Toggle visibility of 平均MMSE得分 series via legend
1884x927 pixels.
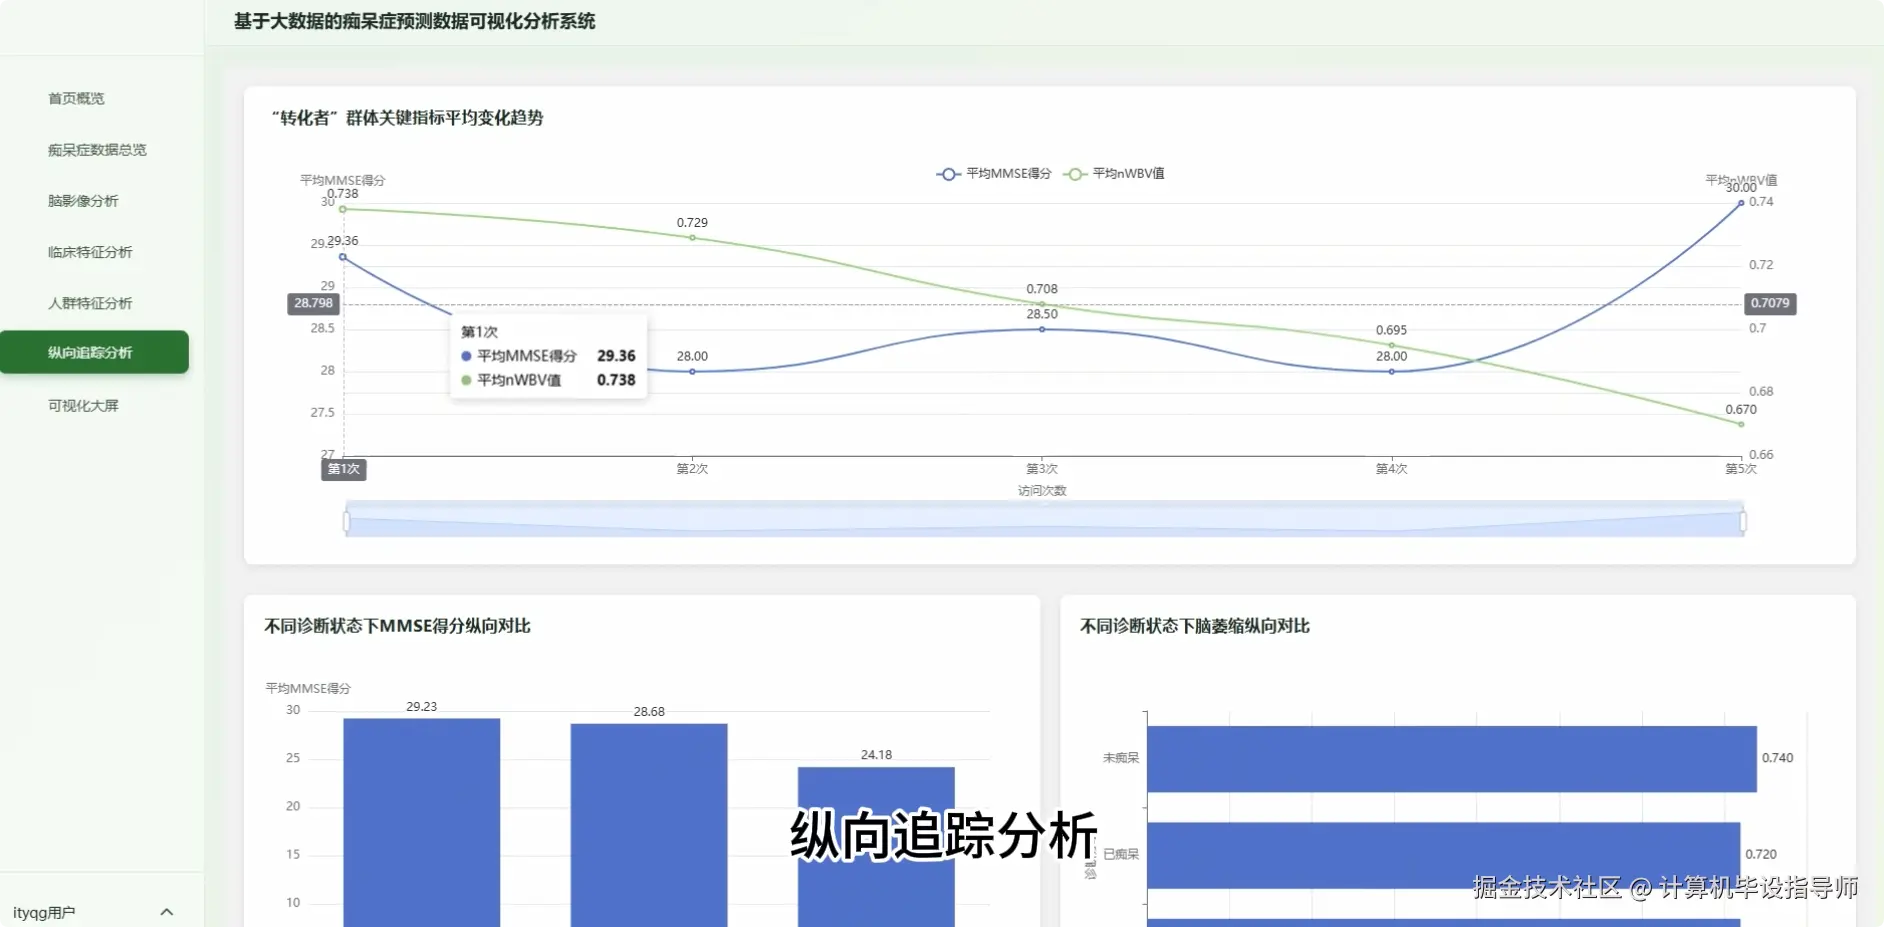tap(1005, 173)
